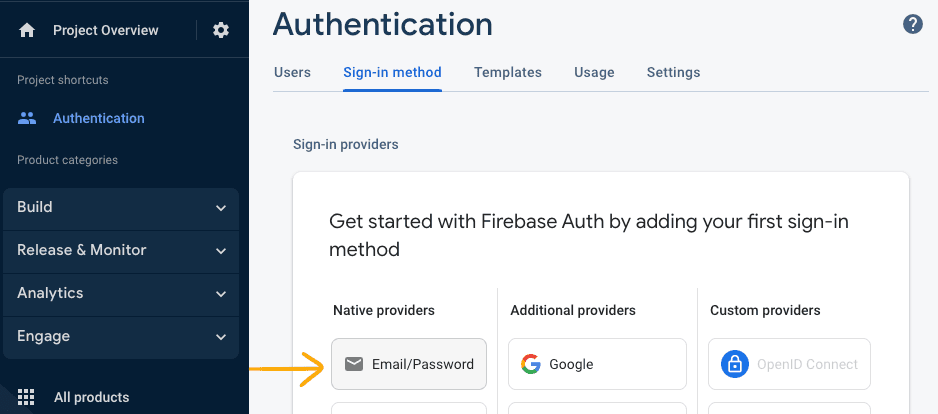Expand the Build category
Image resolution: width=938 pixels, height=414 pixels.
click(121, 208)
